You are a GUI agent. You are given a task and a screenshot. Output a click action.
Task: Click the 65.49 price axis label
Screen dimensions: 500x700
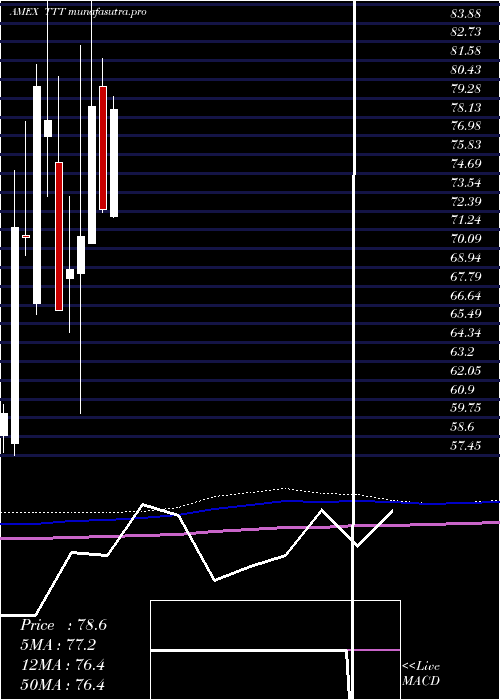pos(466,314)
